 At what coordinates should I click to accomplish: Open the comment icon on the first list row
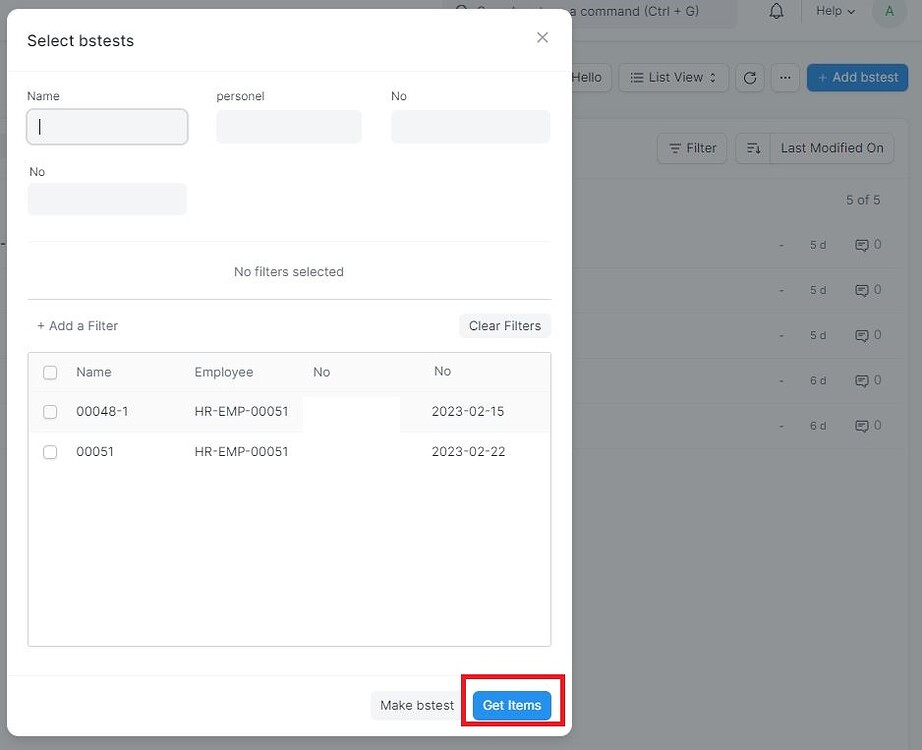[862, 244]
